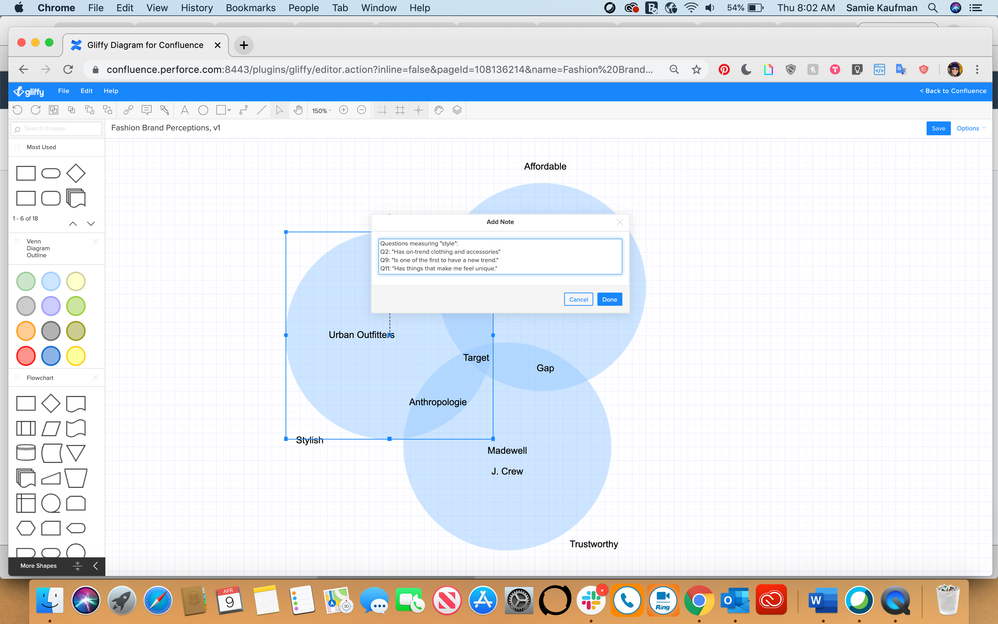Select the Gliffy Diagram for Confluence tab
Viewport: 998px width, 624px height.
click(x=145, y=45)
